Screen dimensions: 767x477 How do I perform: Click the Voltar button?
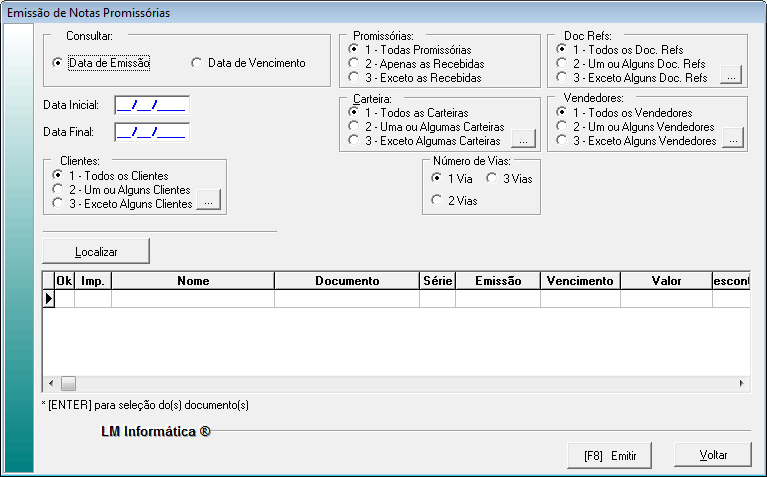coord(712,455)
